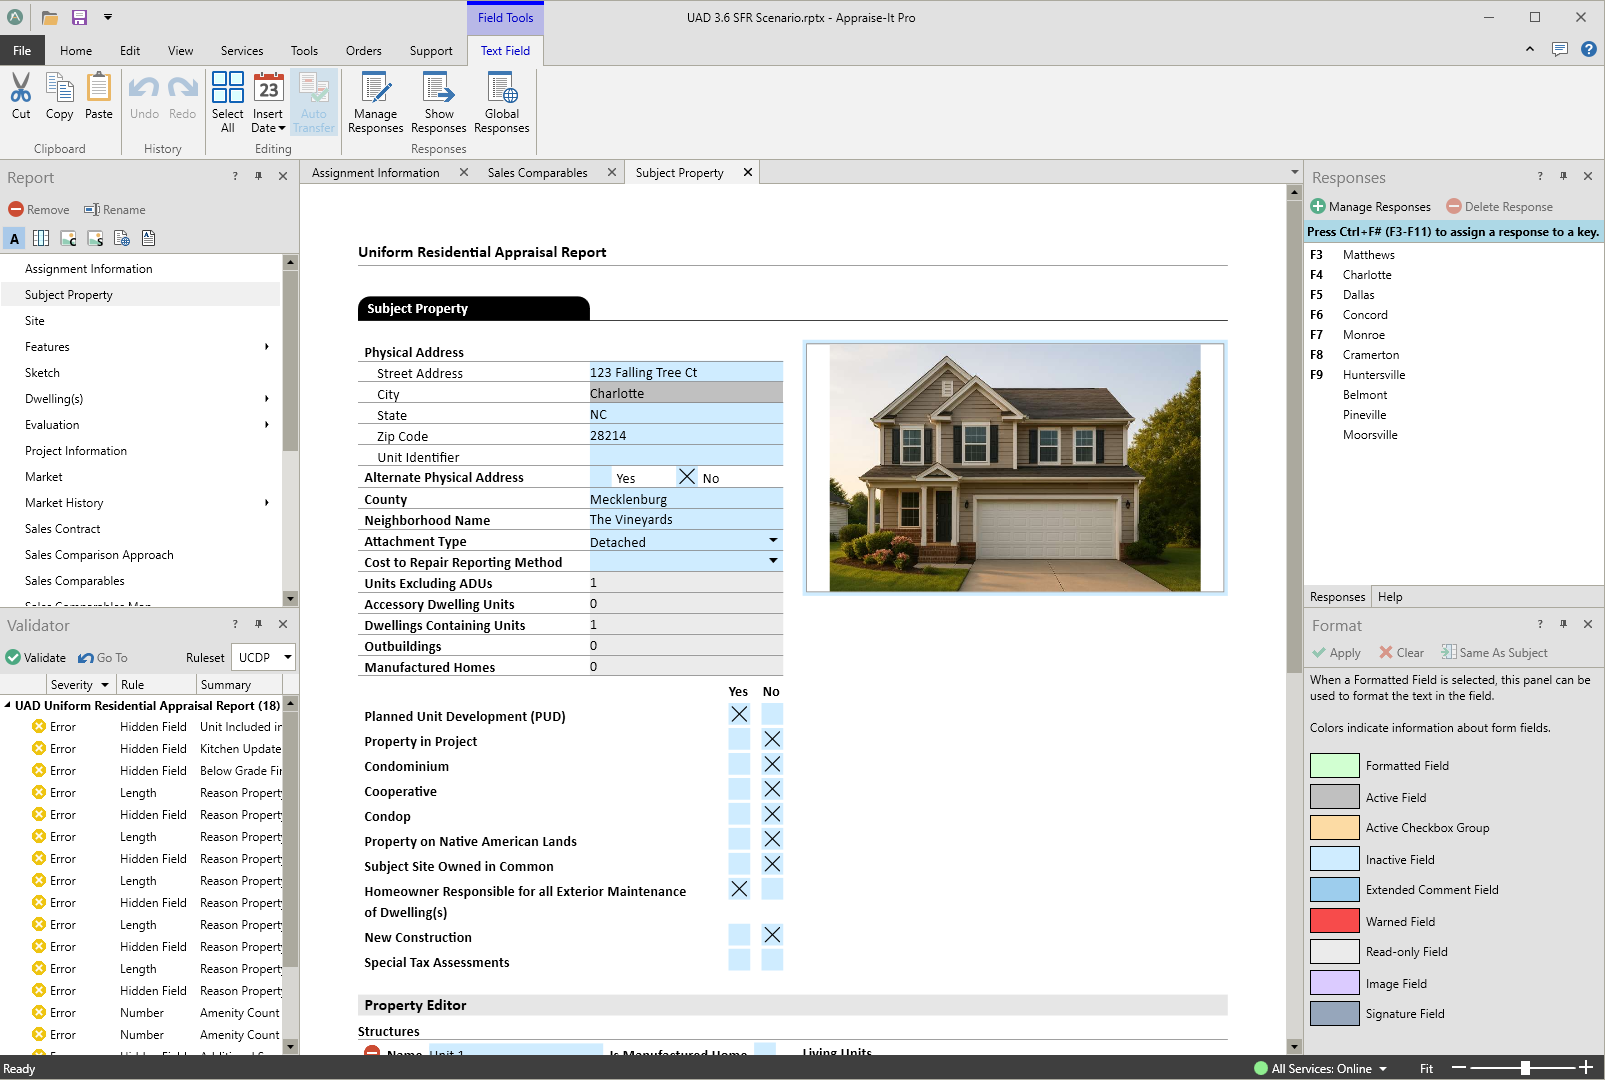Screen dimensions: 1605x1080
Task: Click the Warned Field red color swatch
Action: pos(1334,921)
